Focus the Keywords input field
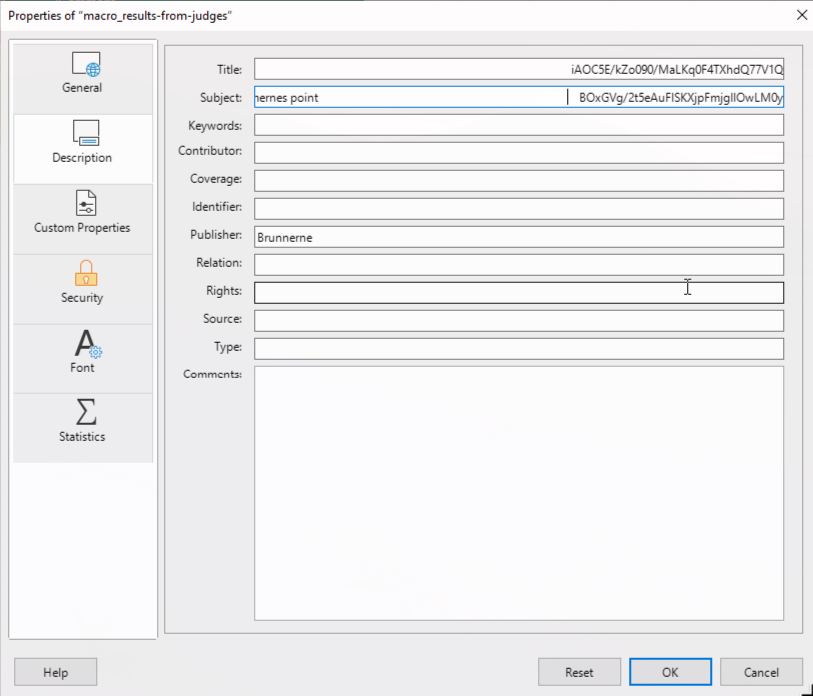 [518, 125]
